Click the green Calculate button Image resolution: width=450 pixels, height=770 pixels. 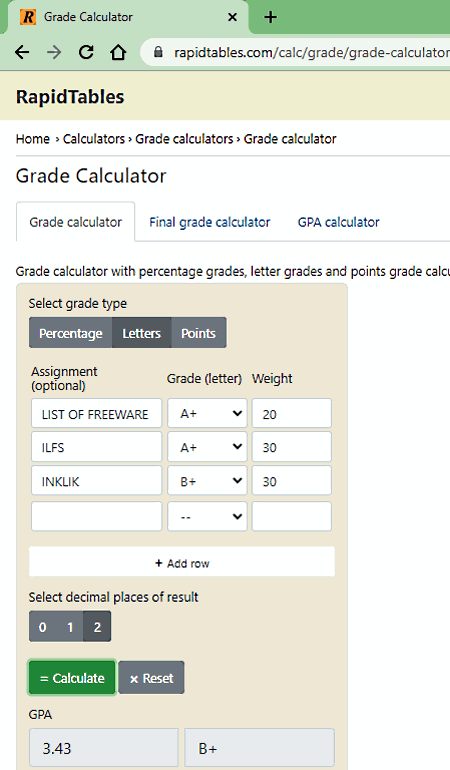(x=72, y=678)
